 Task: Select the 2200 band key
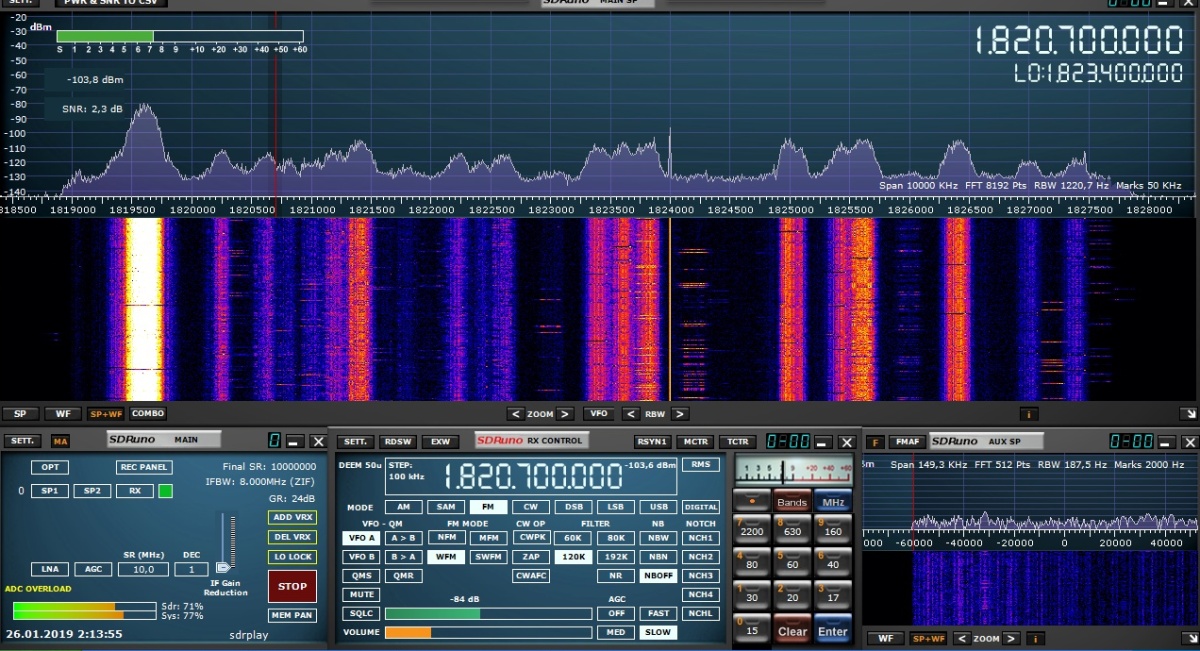click(752, 531)
